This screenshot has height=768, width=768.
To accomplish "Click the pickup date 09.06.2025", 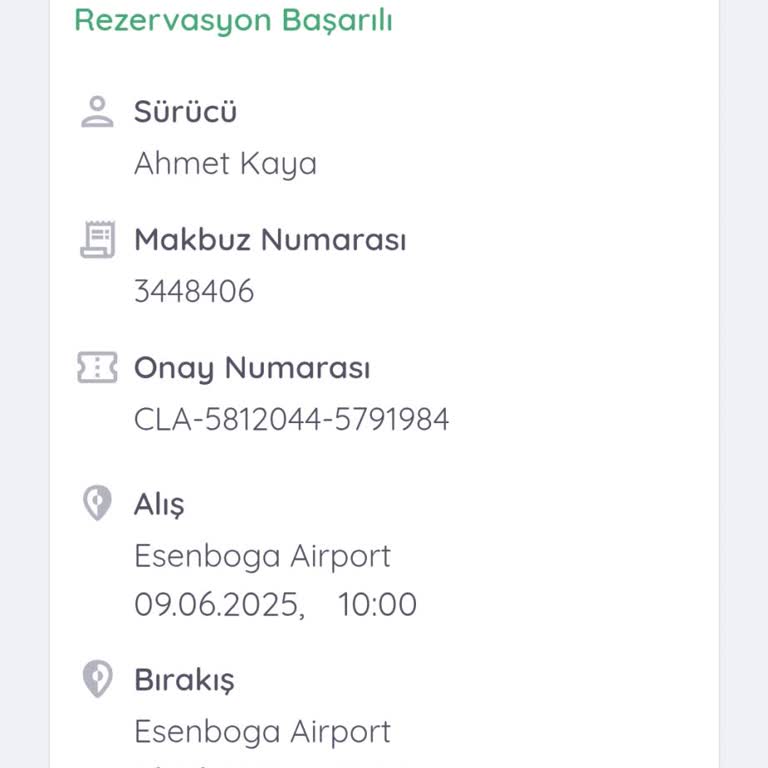I will tap(219, 604).
